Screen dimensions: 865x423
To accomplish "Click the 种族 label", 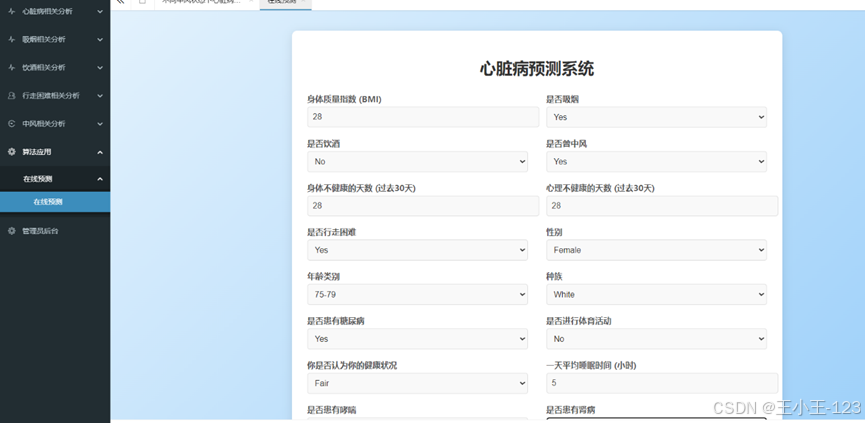I will click(554, 277).
